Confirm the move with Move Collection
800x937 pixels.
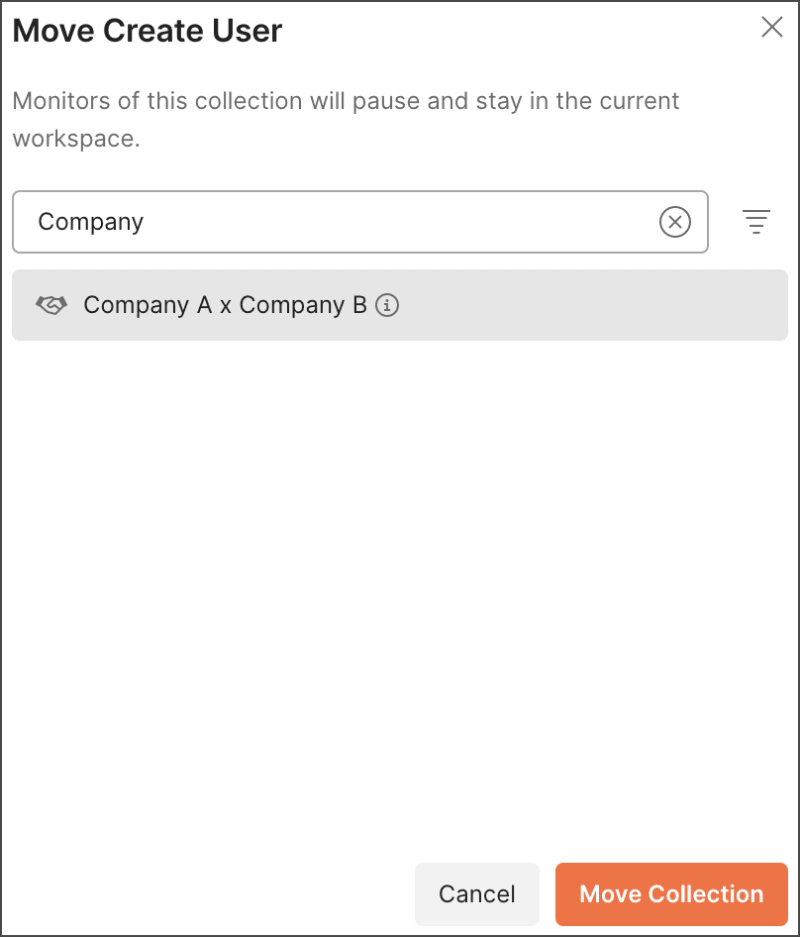670,893
